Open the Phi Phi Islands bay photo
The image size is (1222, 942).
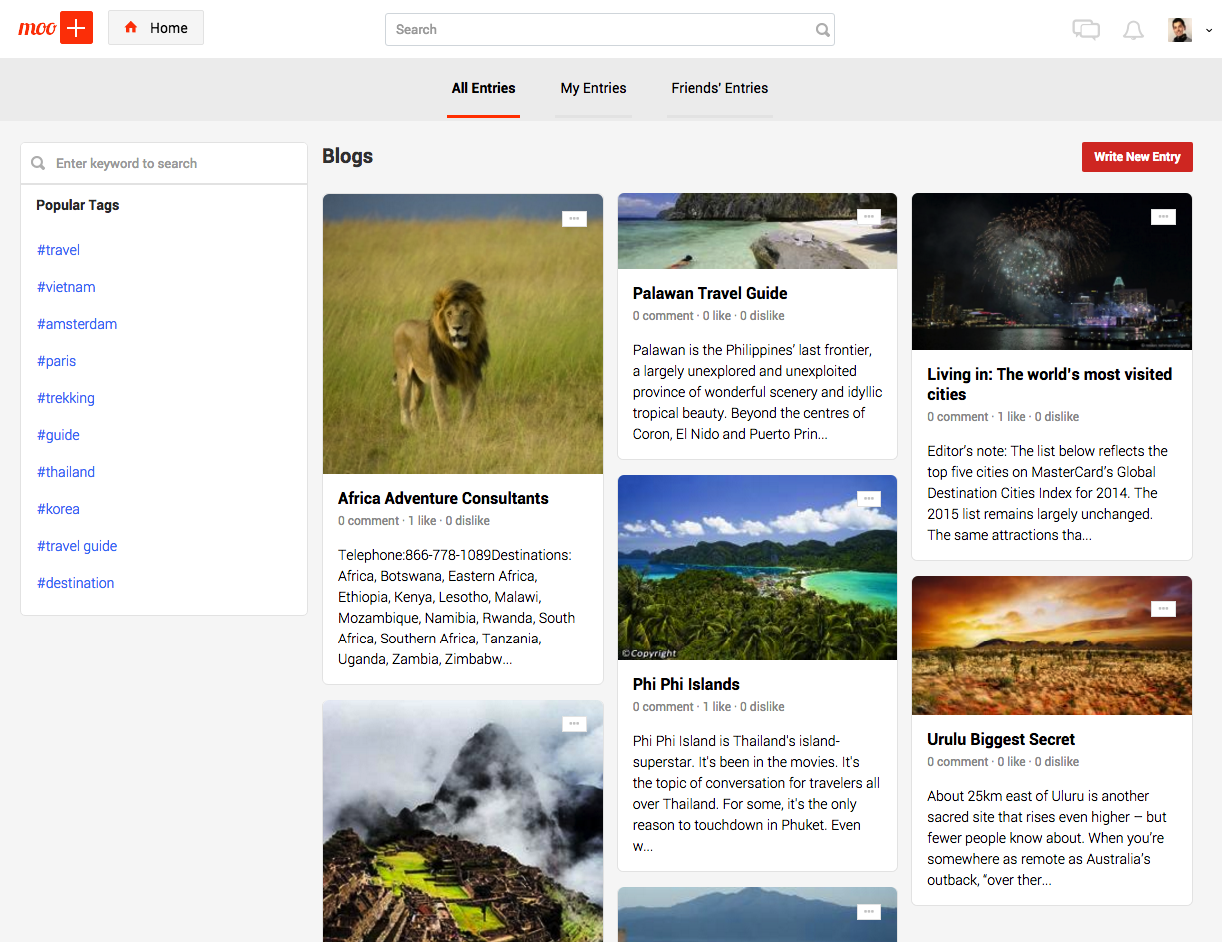[757, 567]
